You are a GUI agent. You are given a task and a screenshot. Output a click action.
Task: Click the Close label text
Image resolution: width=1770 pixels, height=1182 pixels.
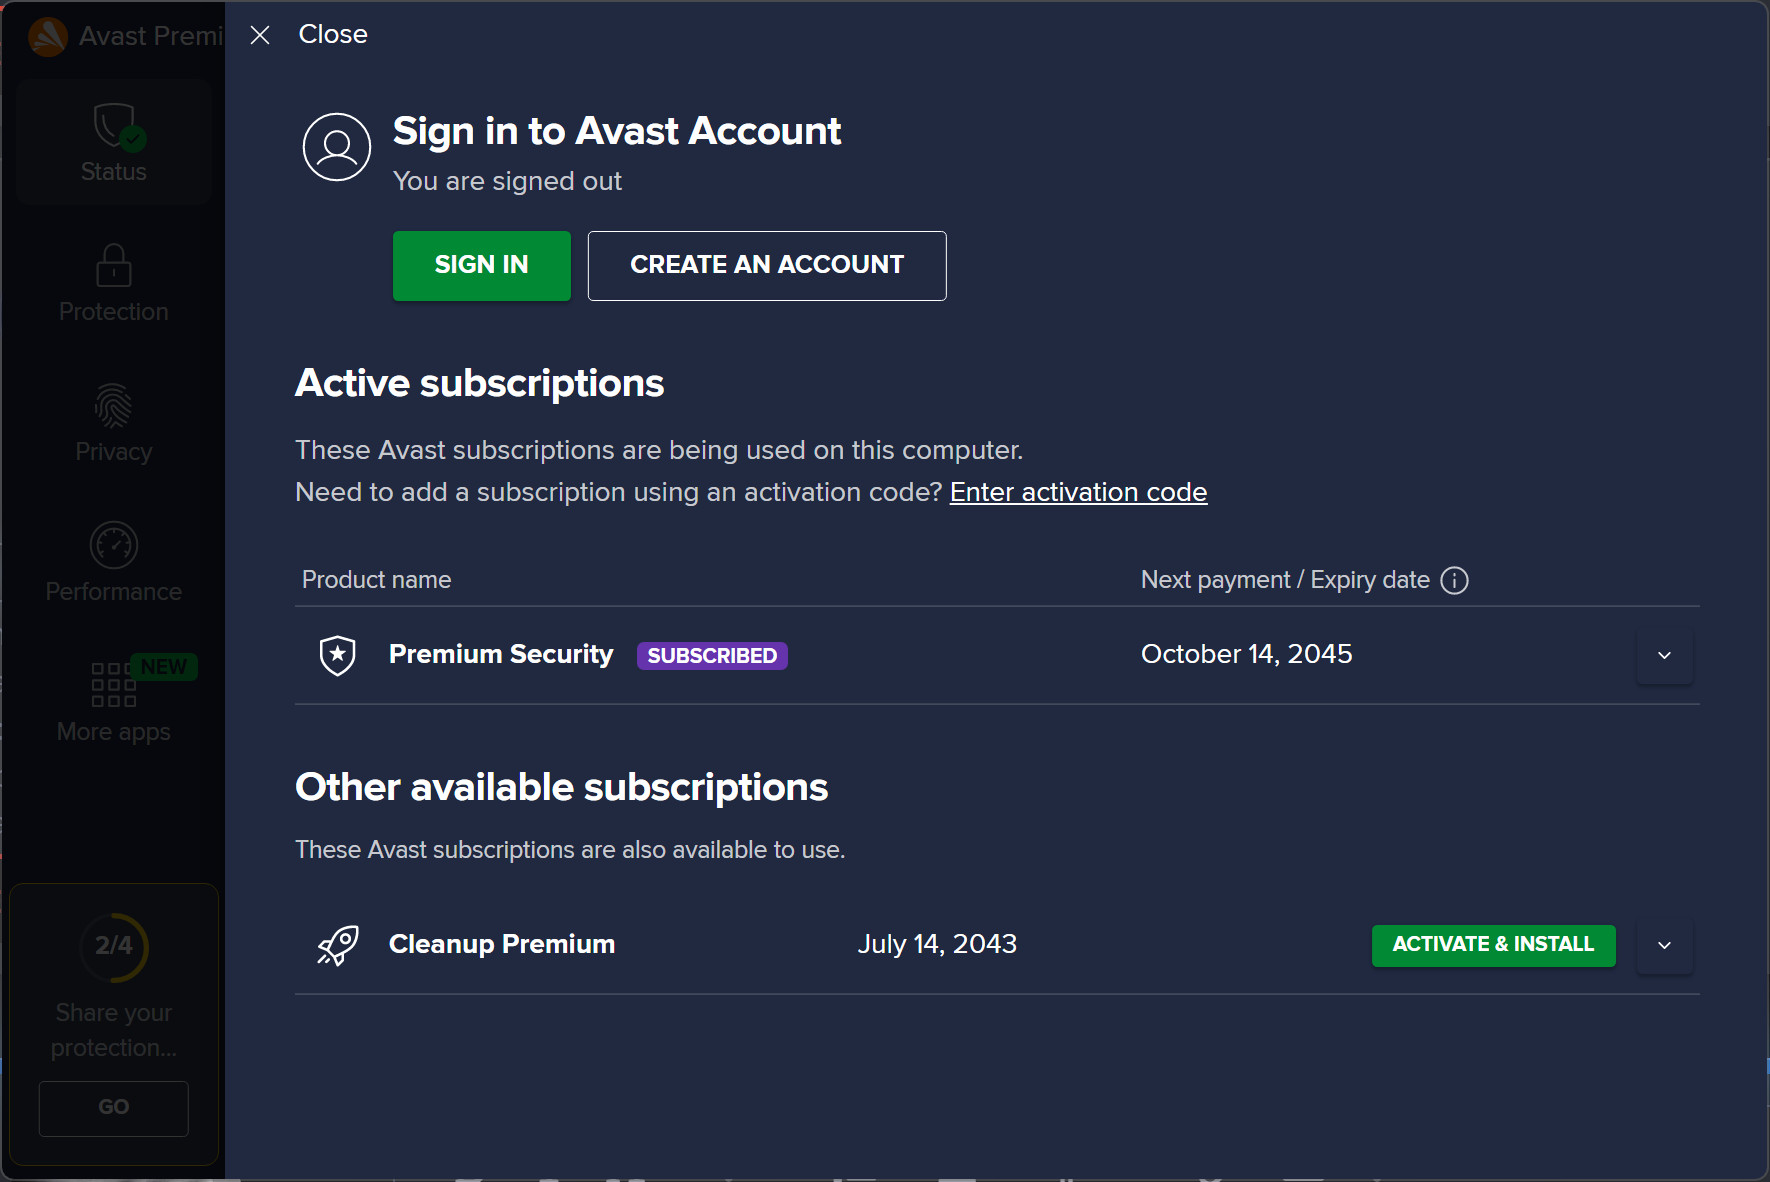point(333,34)
